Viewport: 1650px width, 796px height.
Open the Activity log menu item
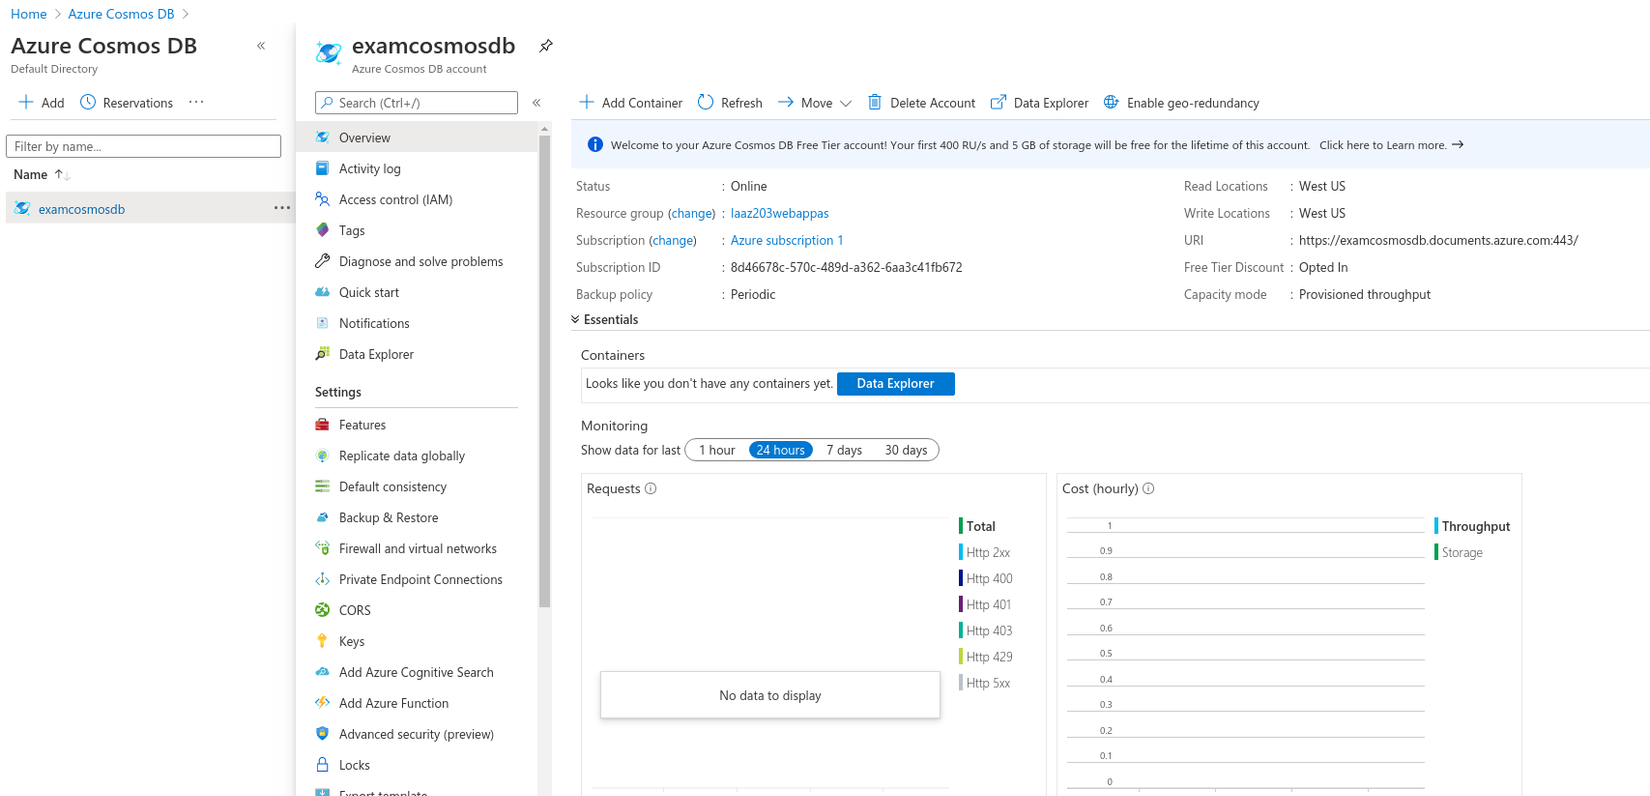369,169
